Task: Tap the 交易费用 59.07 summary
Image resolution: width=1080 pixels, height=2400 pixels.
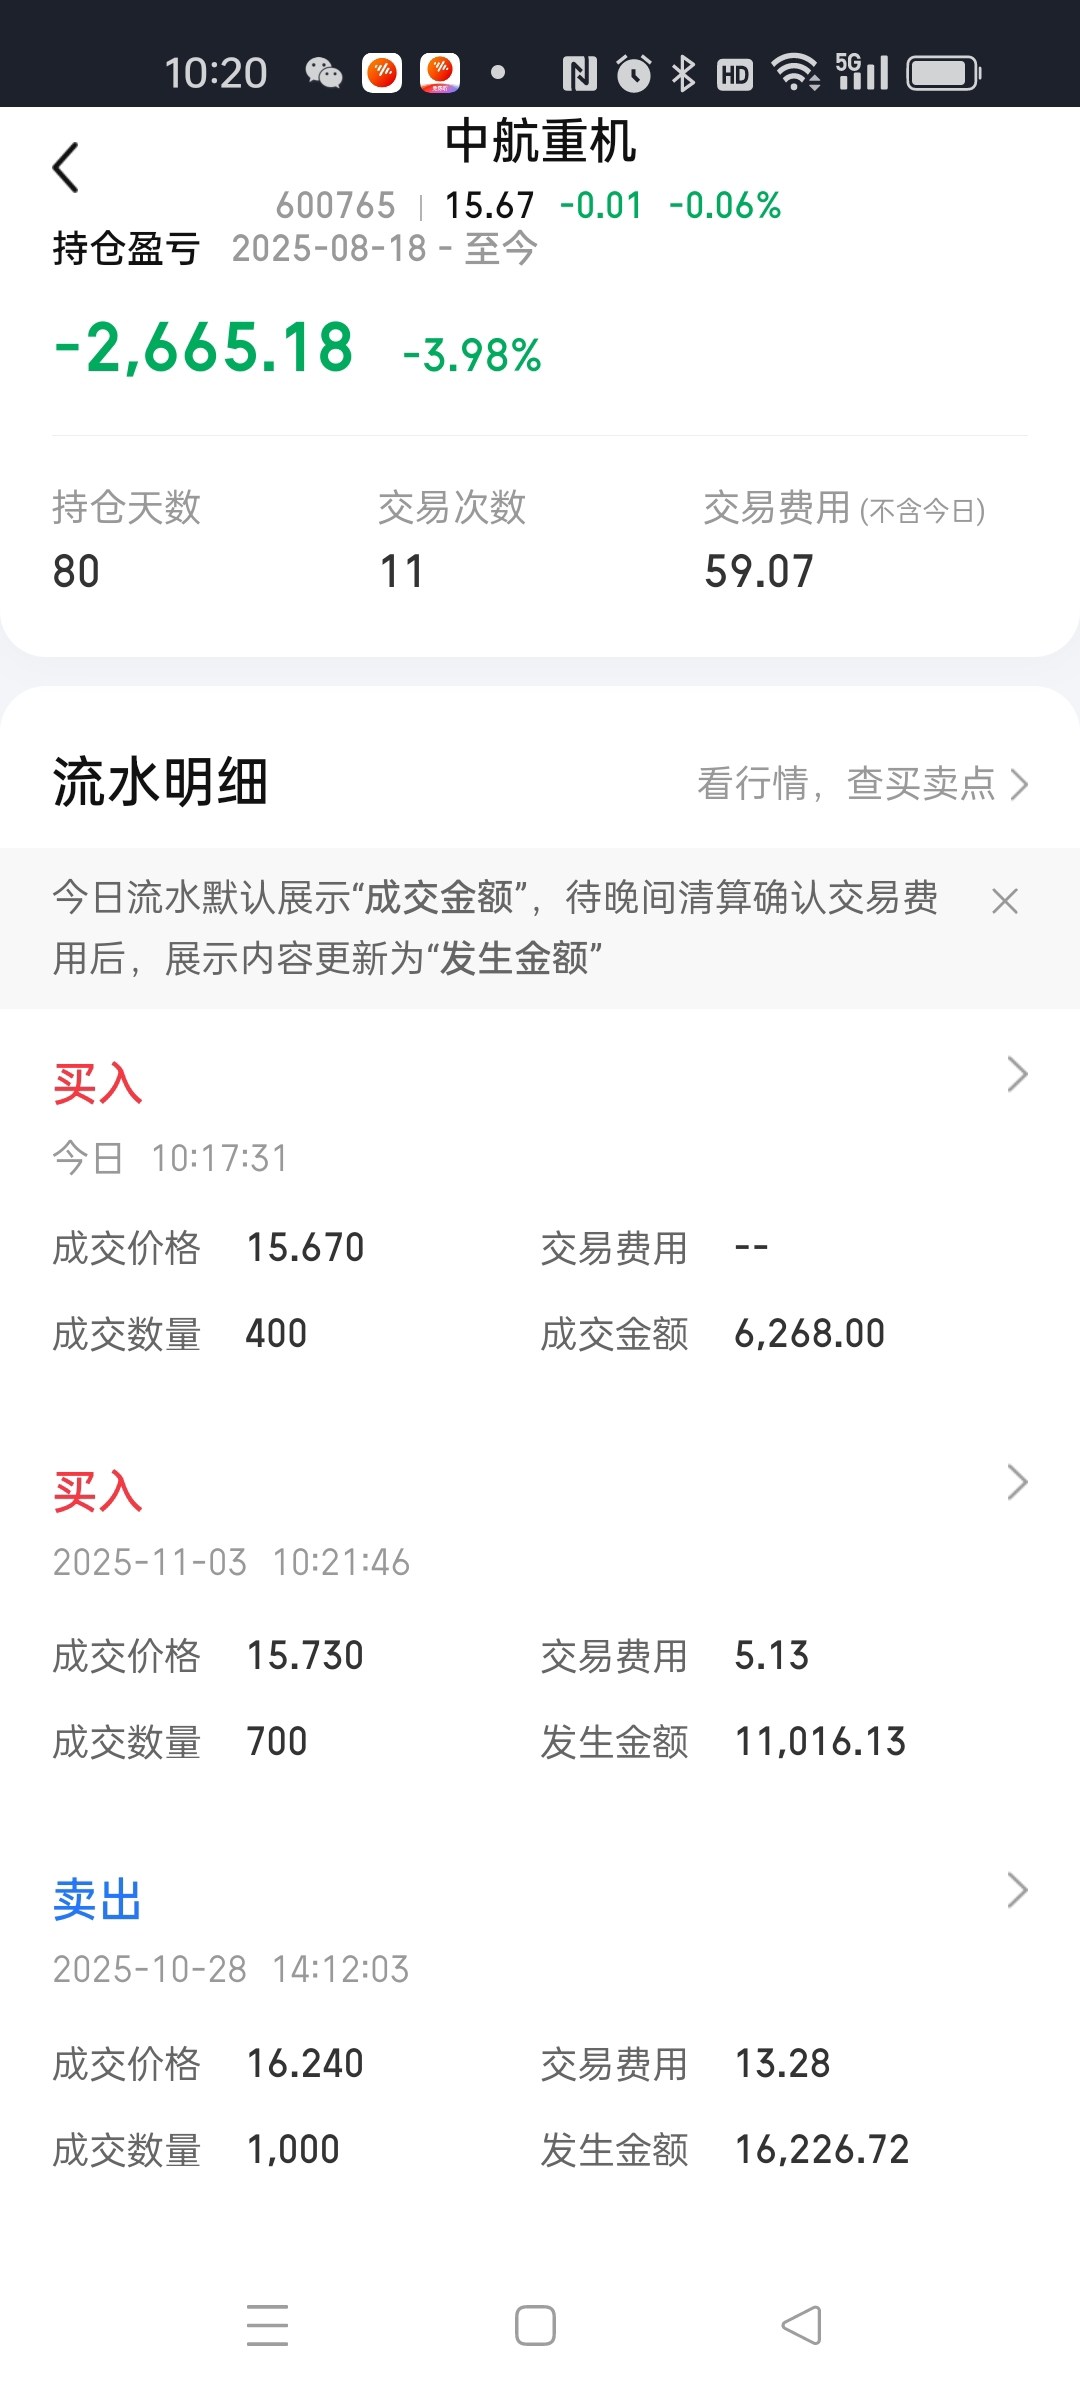Action: pos(845,540)
